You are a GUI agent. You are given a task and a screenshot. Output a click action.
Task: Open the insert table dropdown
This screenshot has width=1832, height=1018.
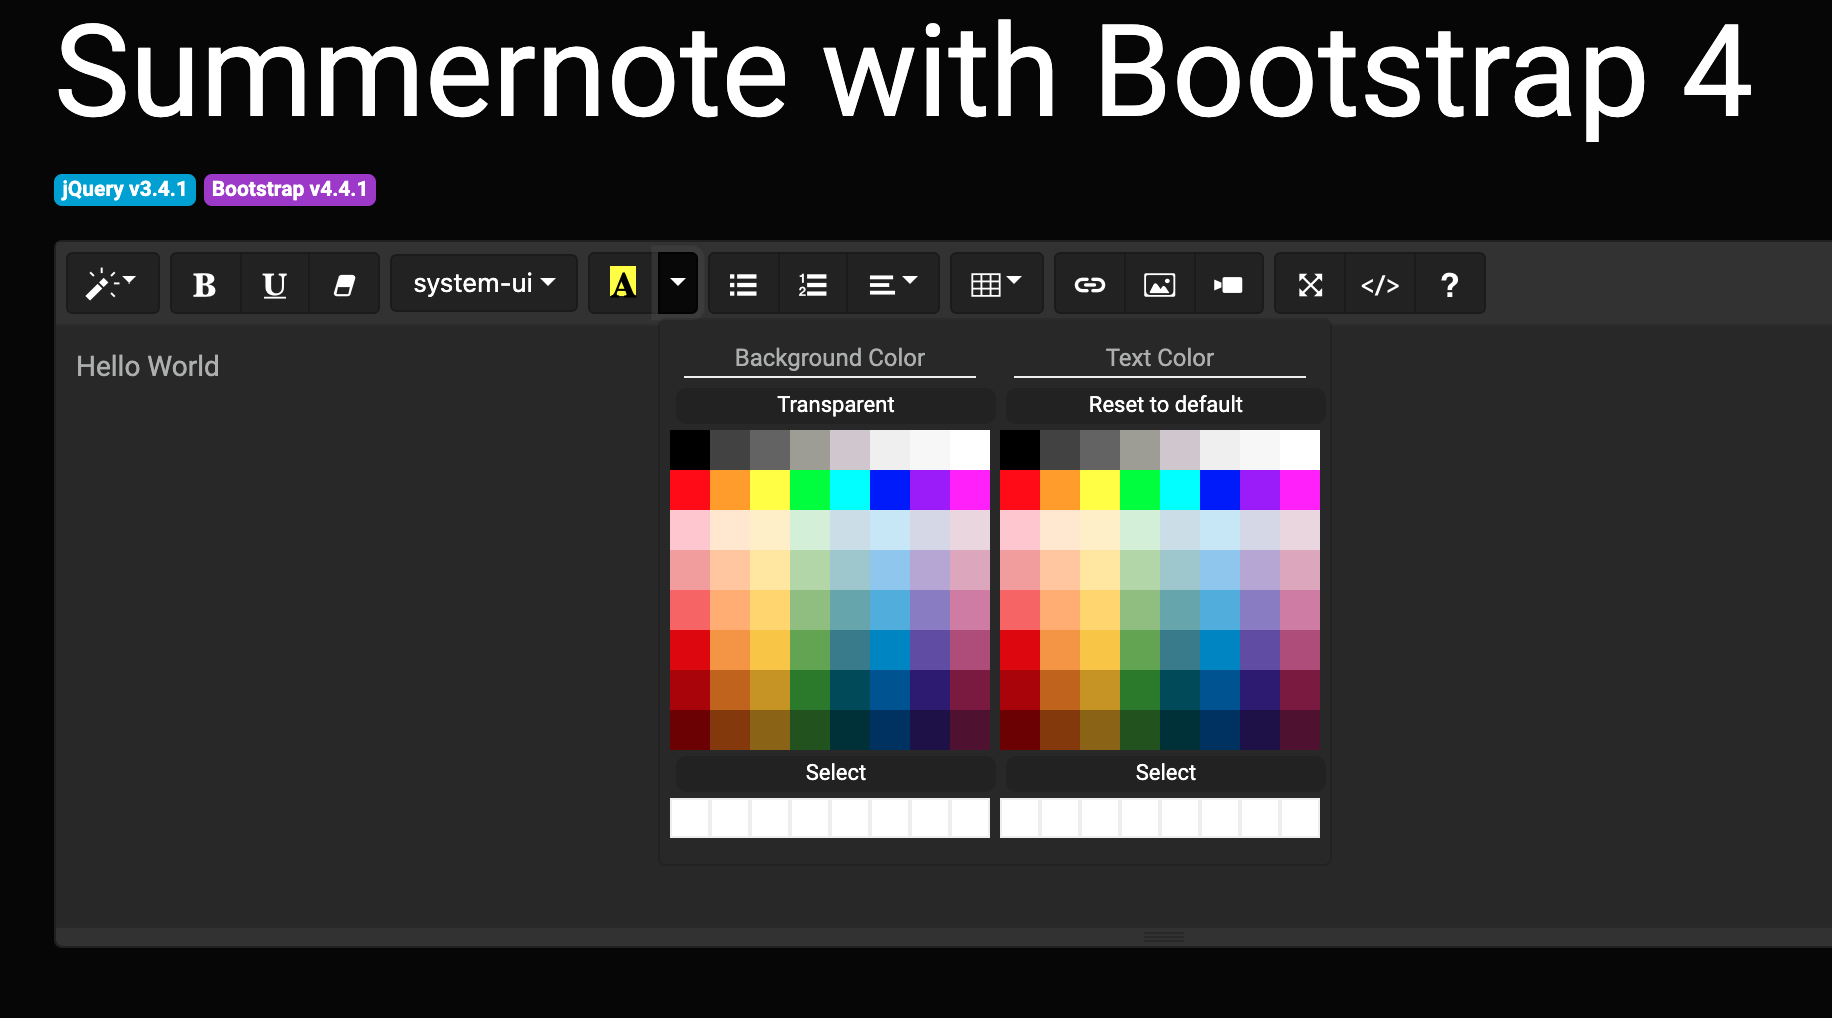pos(996,284)
